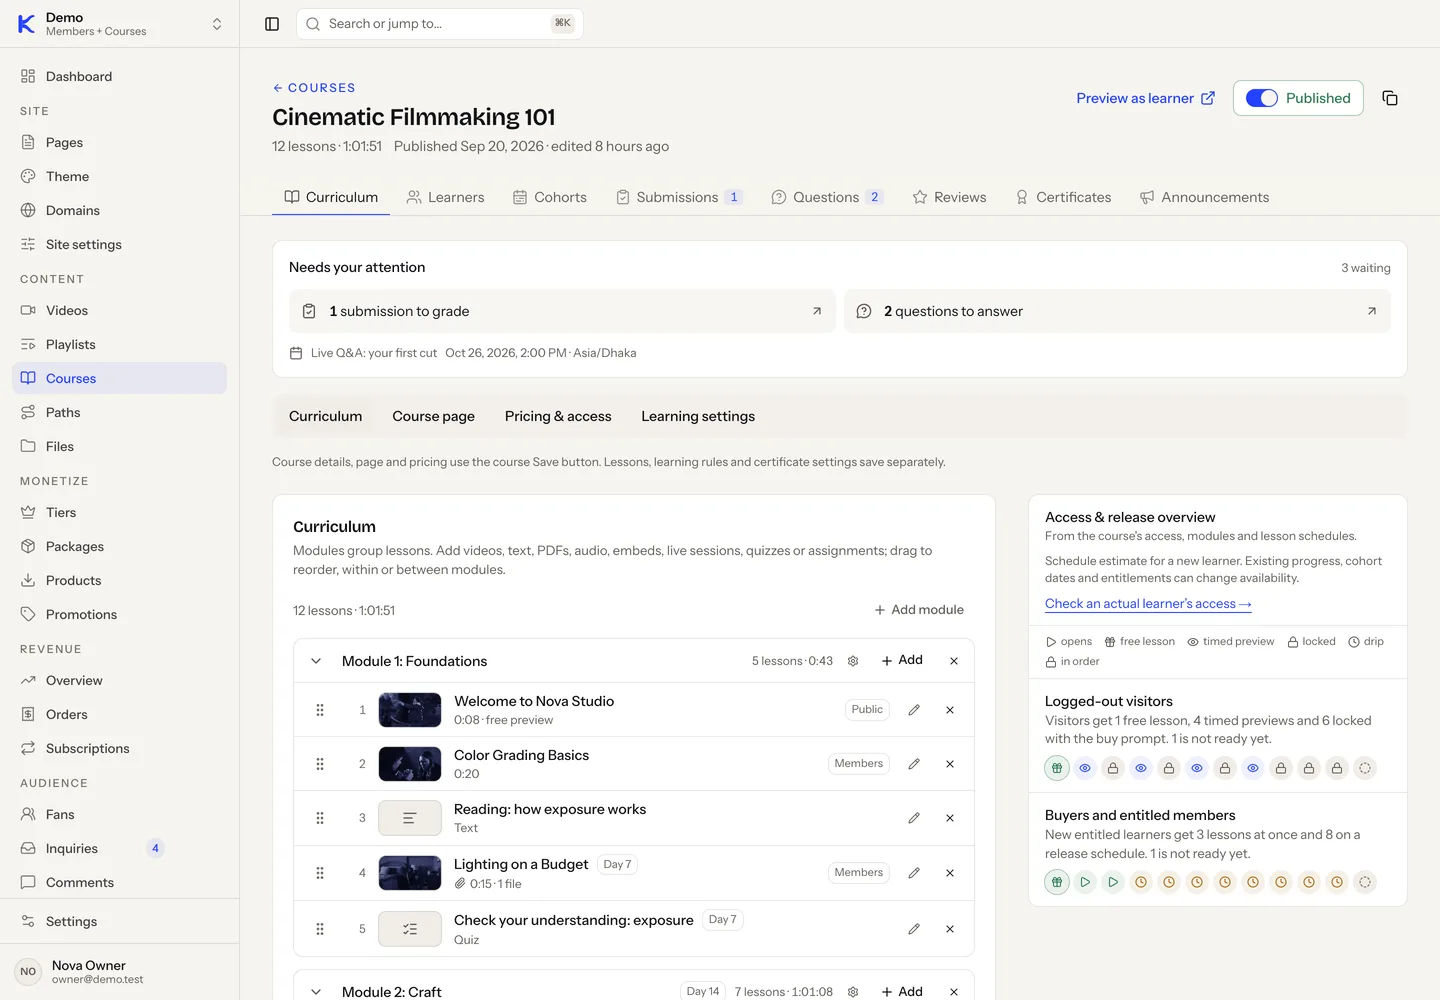
Task: Toggle Public visibility on Welcome lesson
Action: (x=867, y=710)
